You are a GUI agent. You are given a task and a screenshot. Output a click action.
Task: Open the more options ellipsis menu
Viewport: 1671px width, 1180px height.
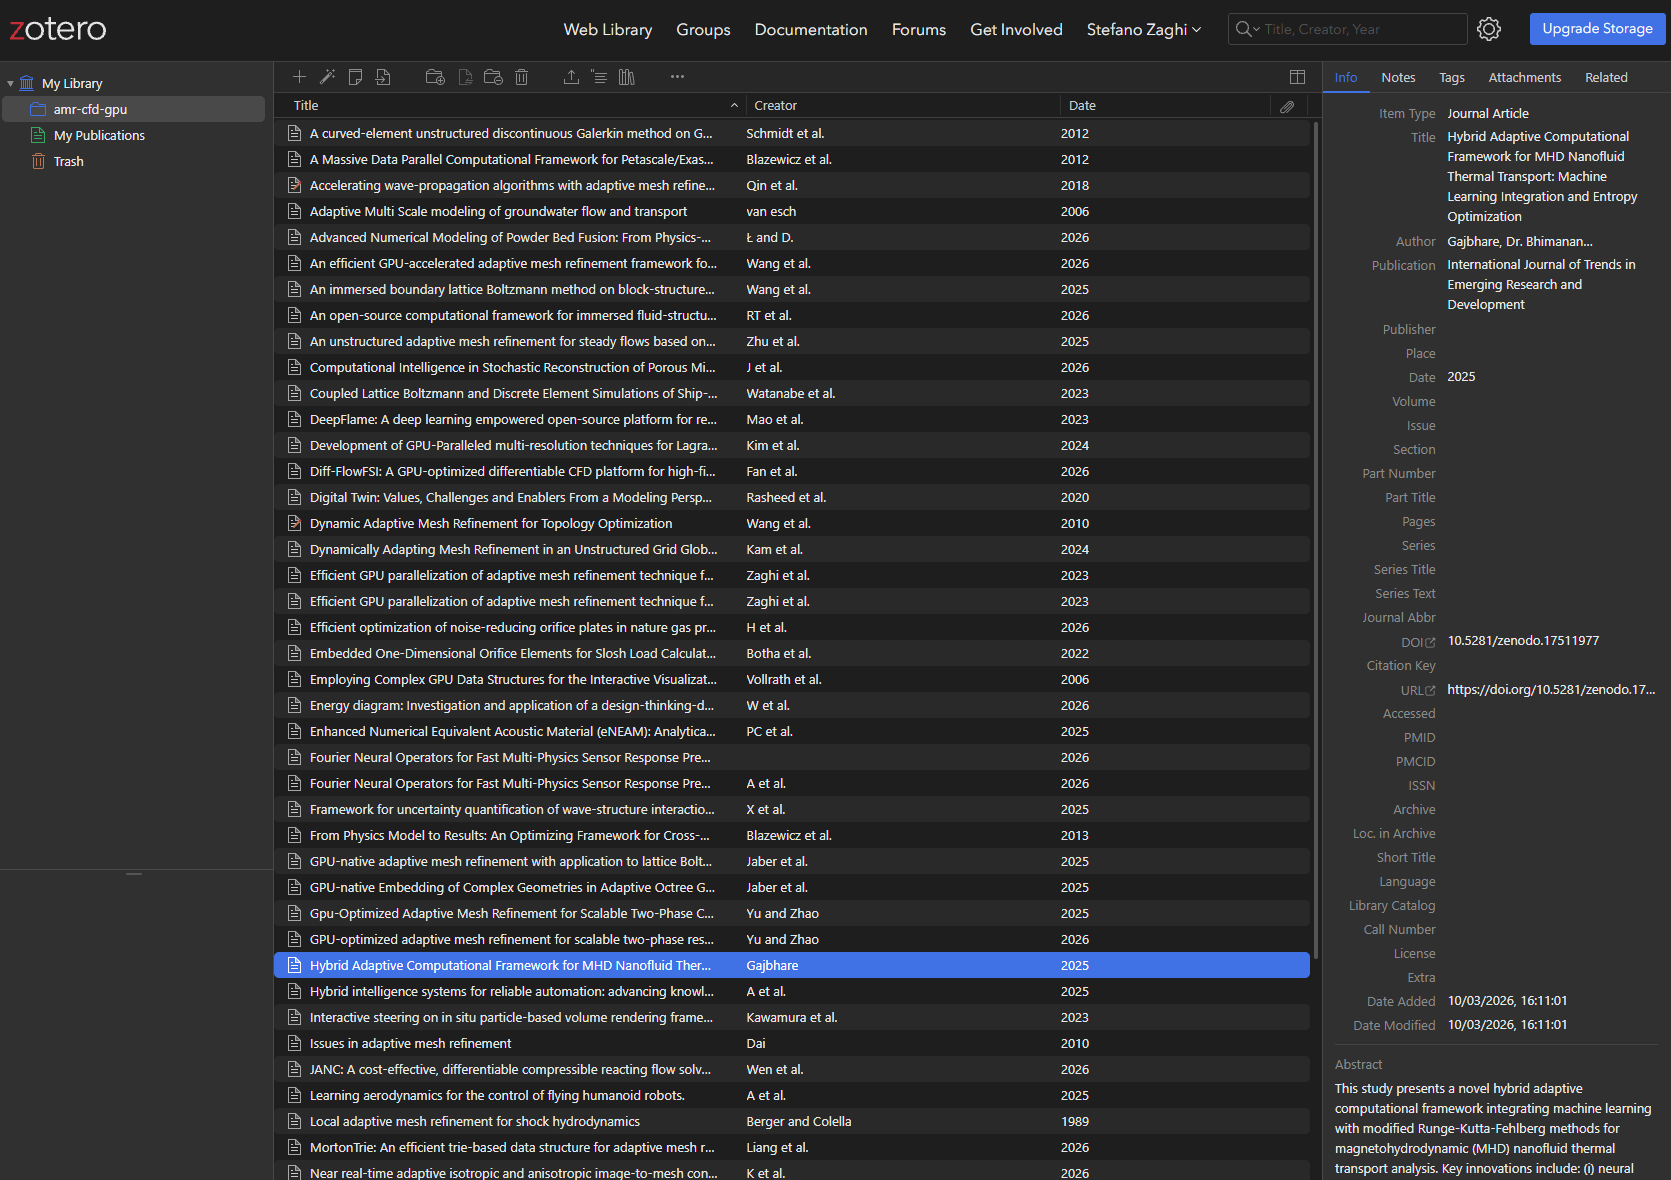[x=678, y=77]
